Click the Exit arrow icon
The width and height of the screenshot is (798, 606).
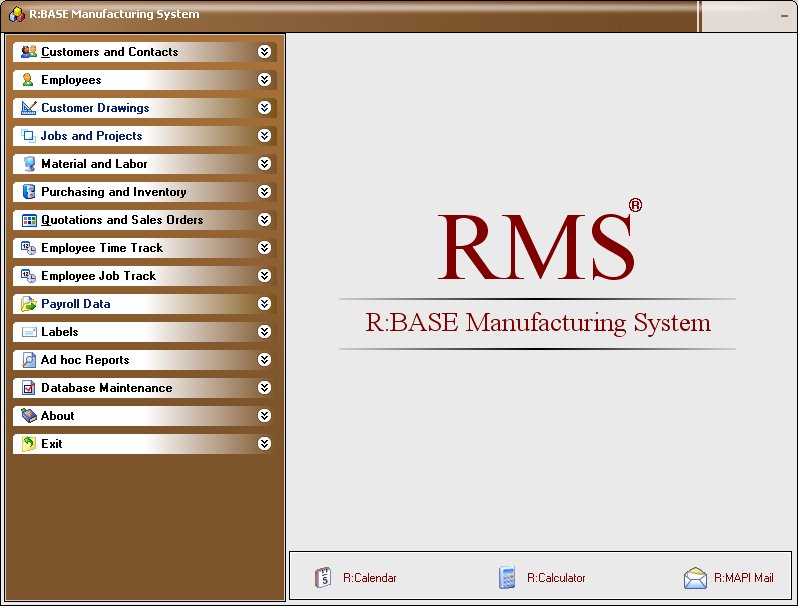tap(28, 444)
